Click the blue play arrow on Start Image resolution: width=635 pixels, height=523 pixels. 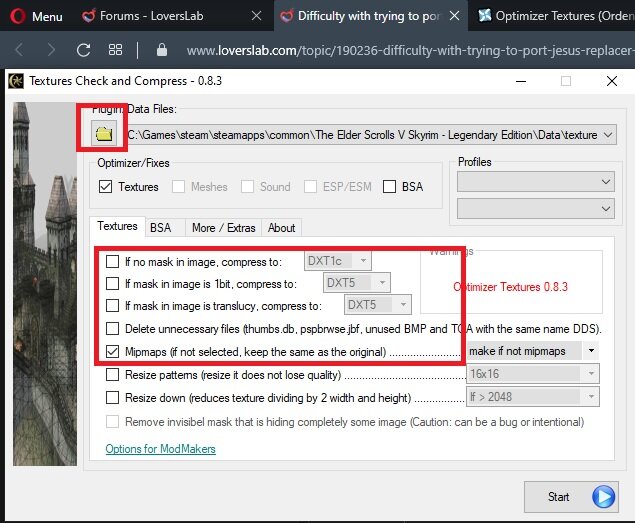click(603, 497)
